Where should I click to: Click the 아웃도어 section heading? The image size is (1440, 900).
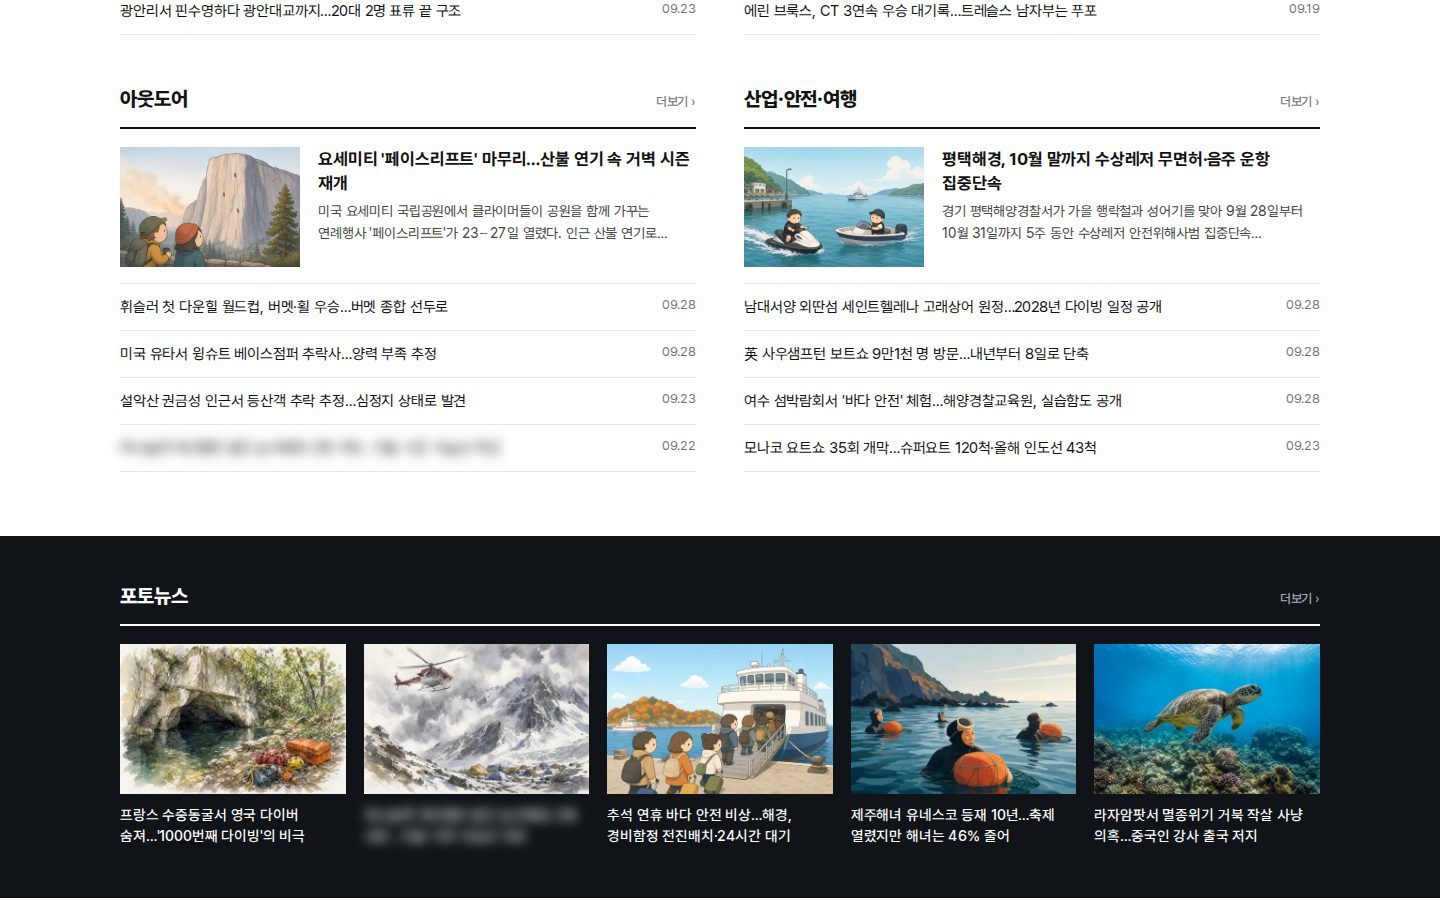[154, 99]
